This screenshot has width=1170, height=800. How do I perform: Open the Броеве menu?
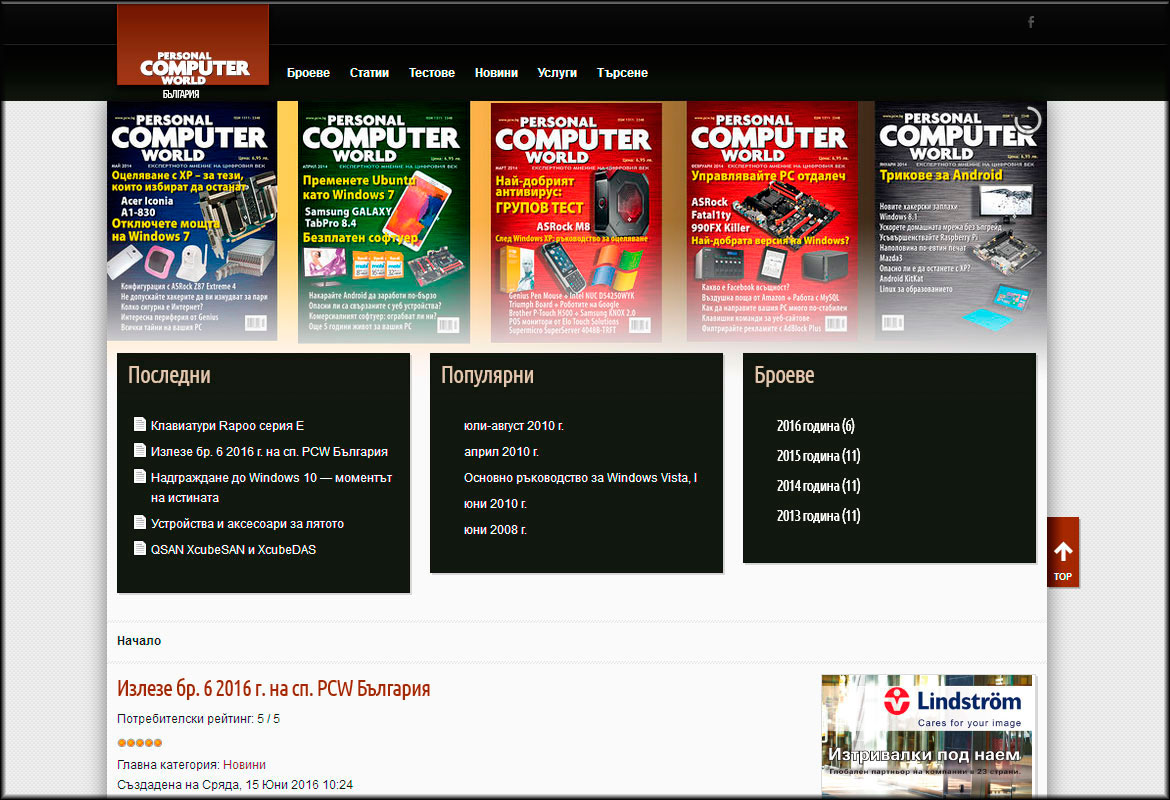308,73
